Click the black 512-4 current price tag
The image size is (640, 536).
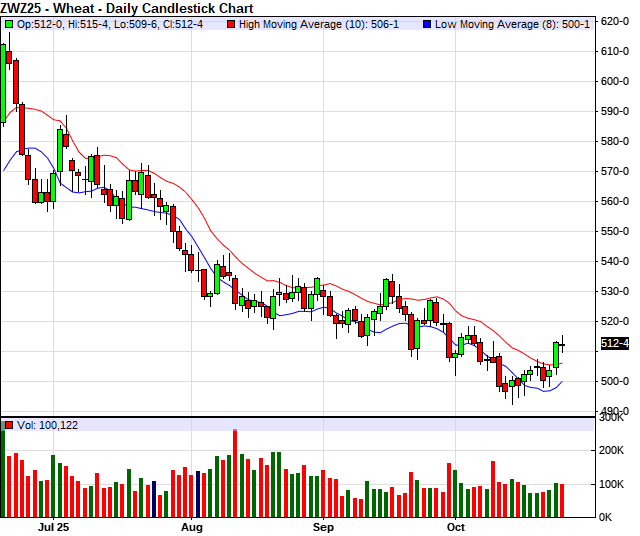coord(614,344)
